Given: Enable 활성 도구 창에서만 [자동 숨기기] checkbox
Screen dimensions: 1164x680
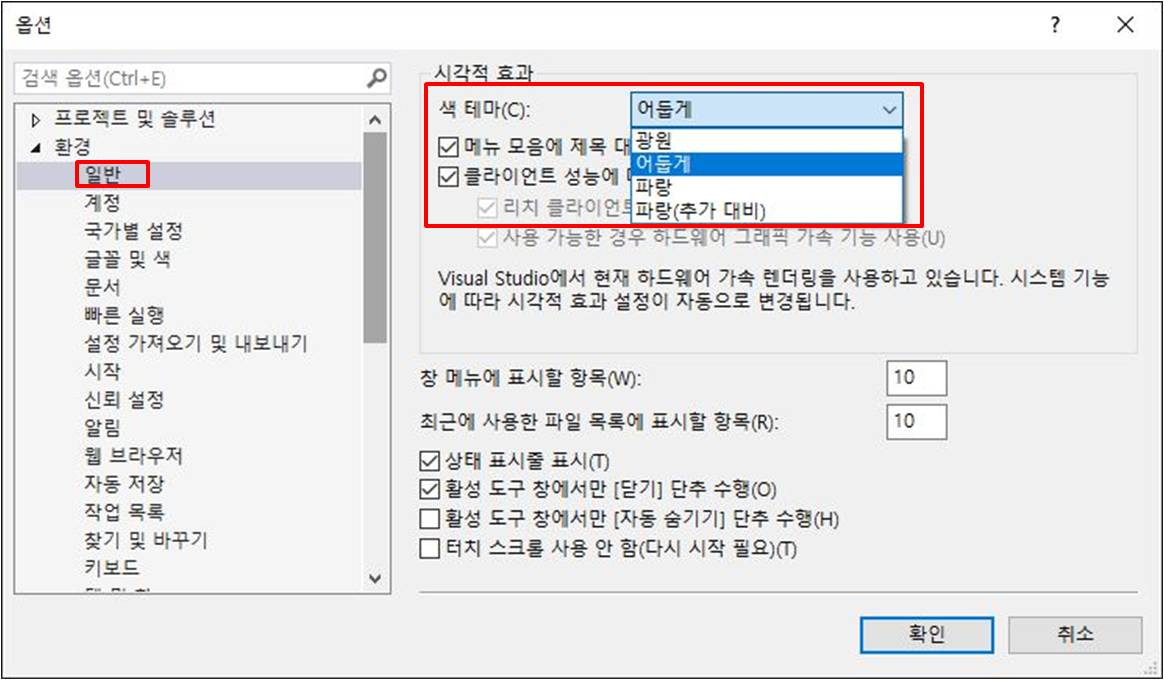Looking at the screenshot, I should [x=430, y=518].
